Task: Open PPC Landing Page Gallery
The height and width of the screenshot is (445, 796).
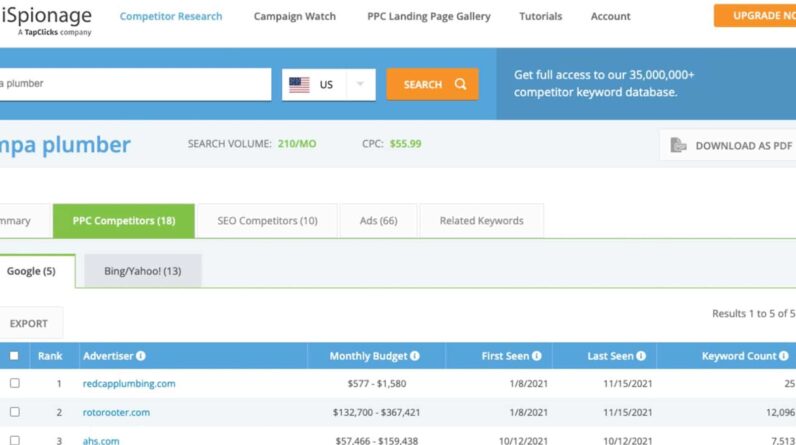Action: coord(429,16)
